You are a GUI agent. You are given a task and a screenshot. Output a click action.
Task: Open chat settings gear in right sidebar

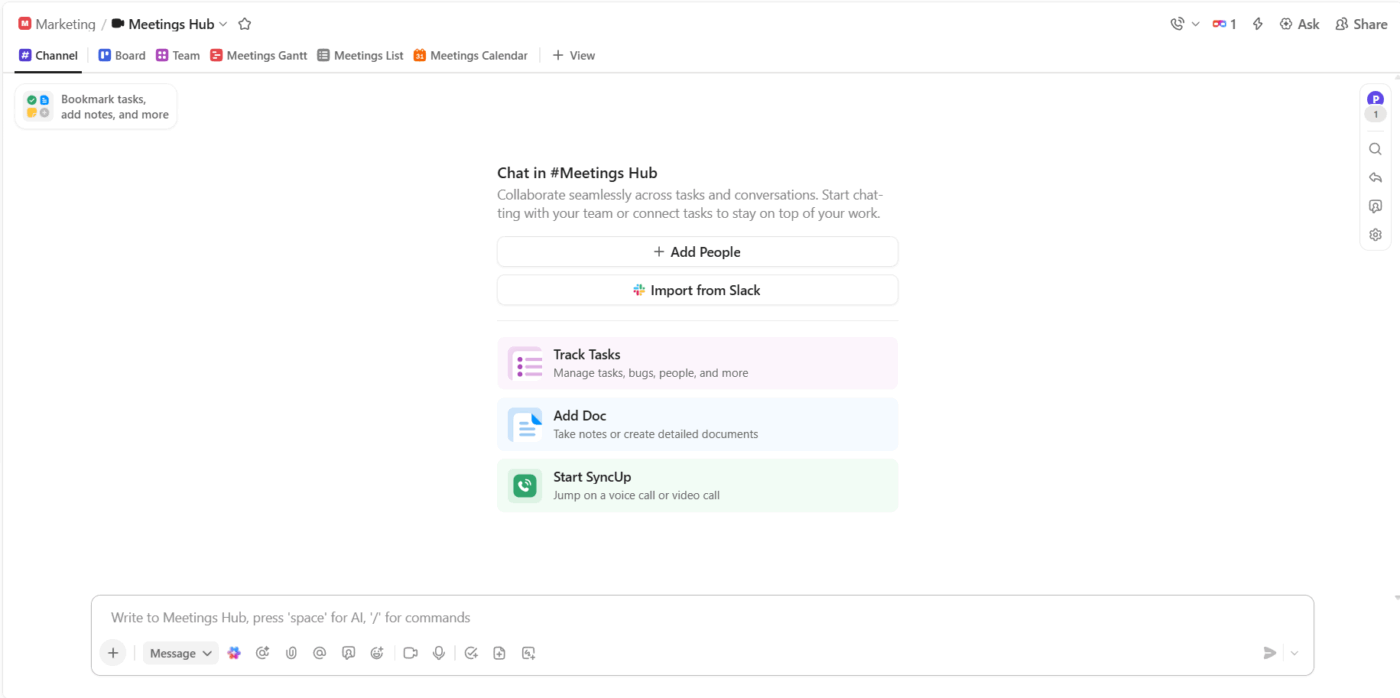pos(1375,234)
